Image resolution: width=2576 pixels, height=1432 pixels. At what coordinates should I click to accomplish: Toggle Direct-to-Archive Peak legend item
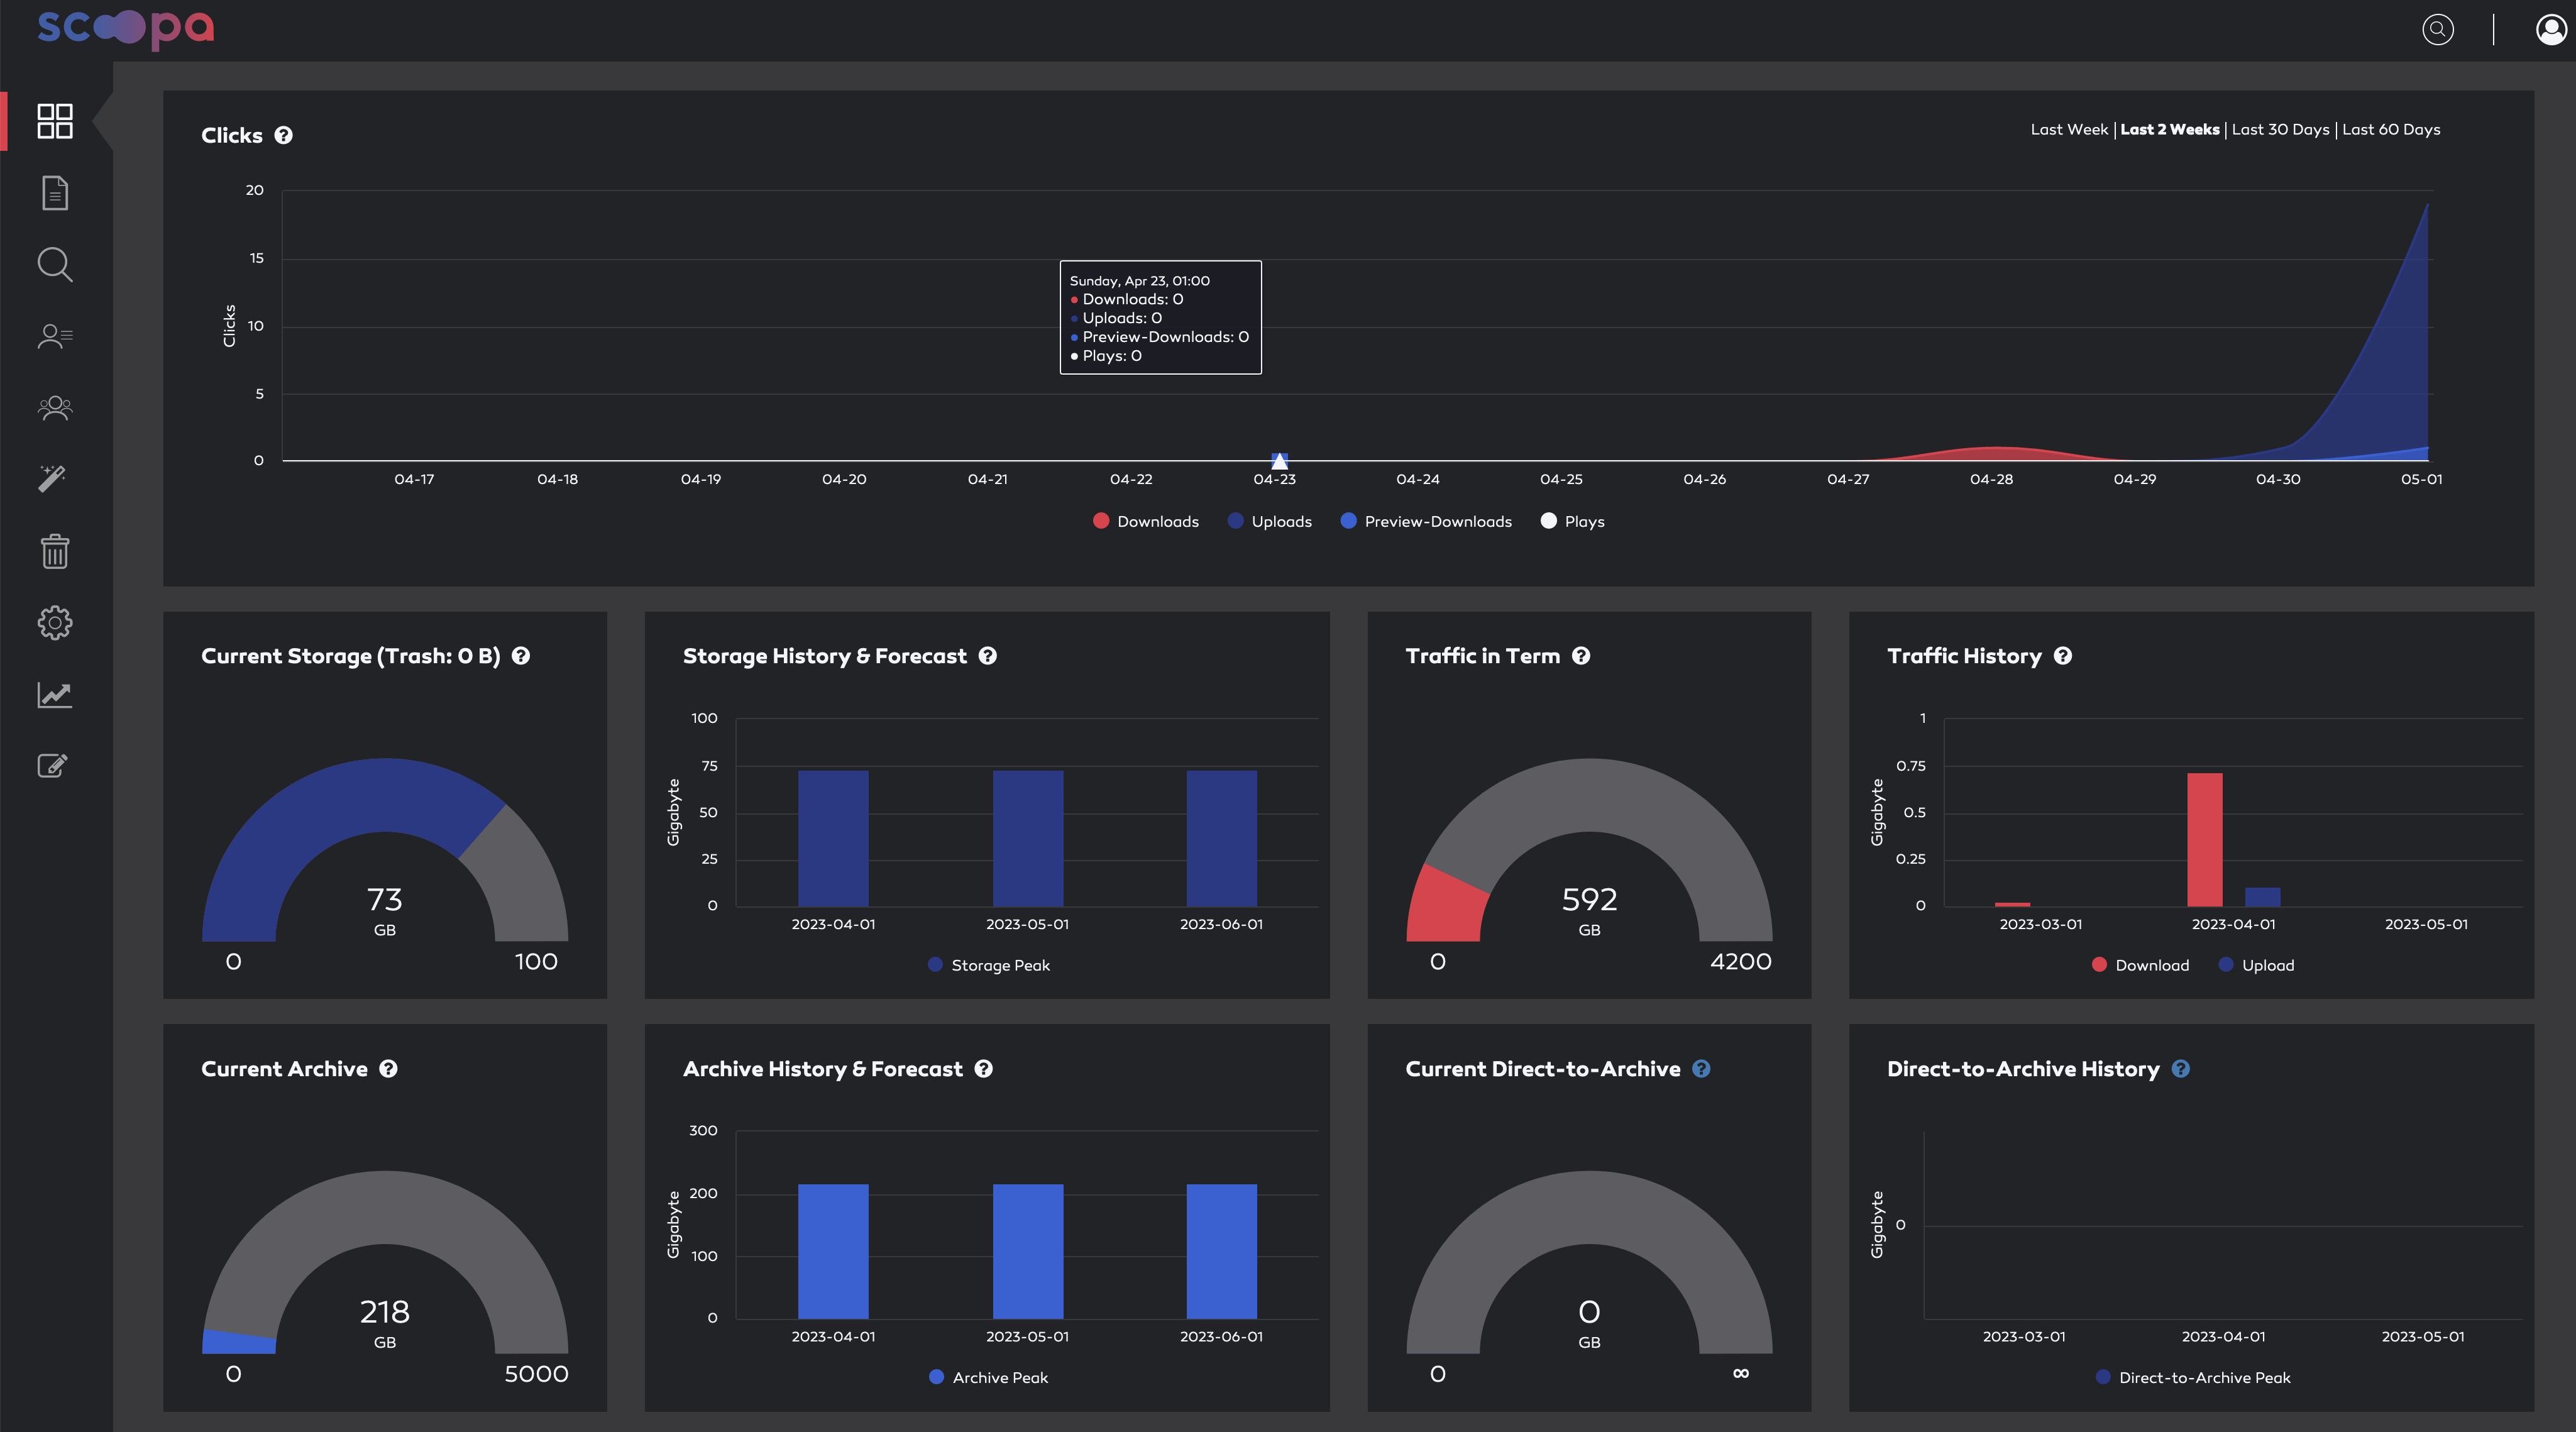[2193, 1378]
